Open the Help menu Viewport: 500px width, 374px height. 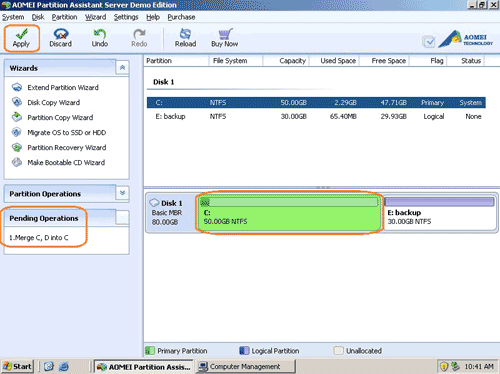[x=153, y=17]
